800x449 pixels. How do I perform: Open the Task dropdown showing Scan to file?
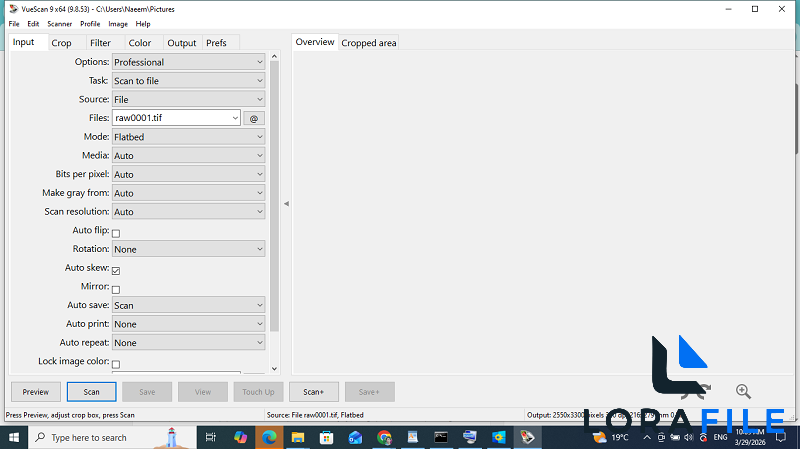pyautogui.click(x=188, y=81)
